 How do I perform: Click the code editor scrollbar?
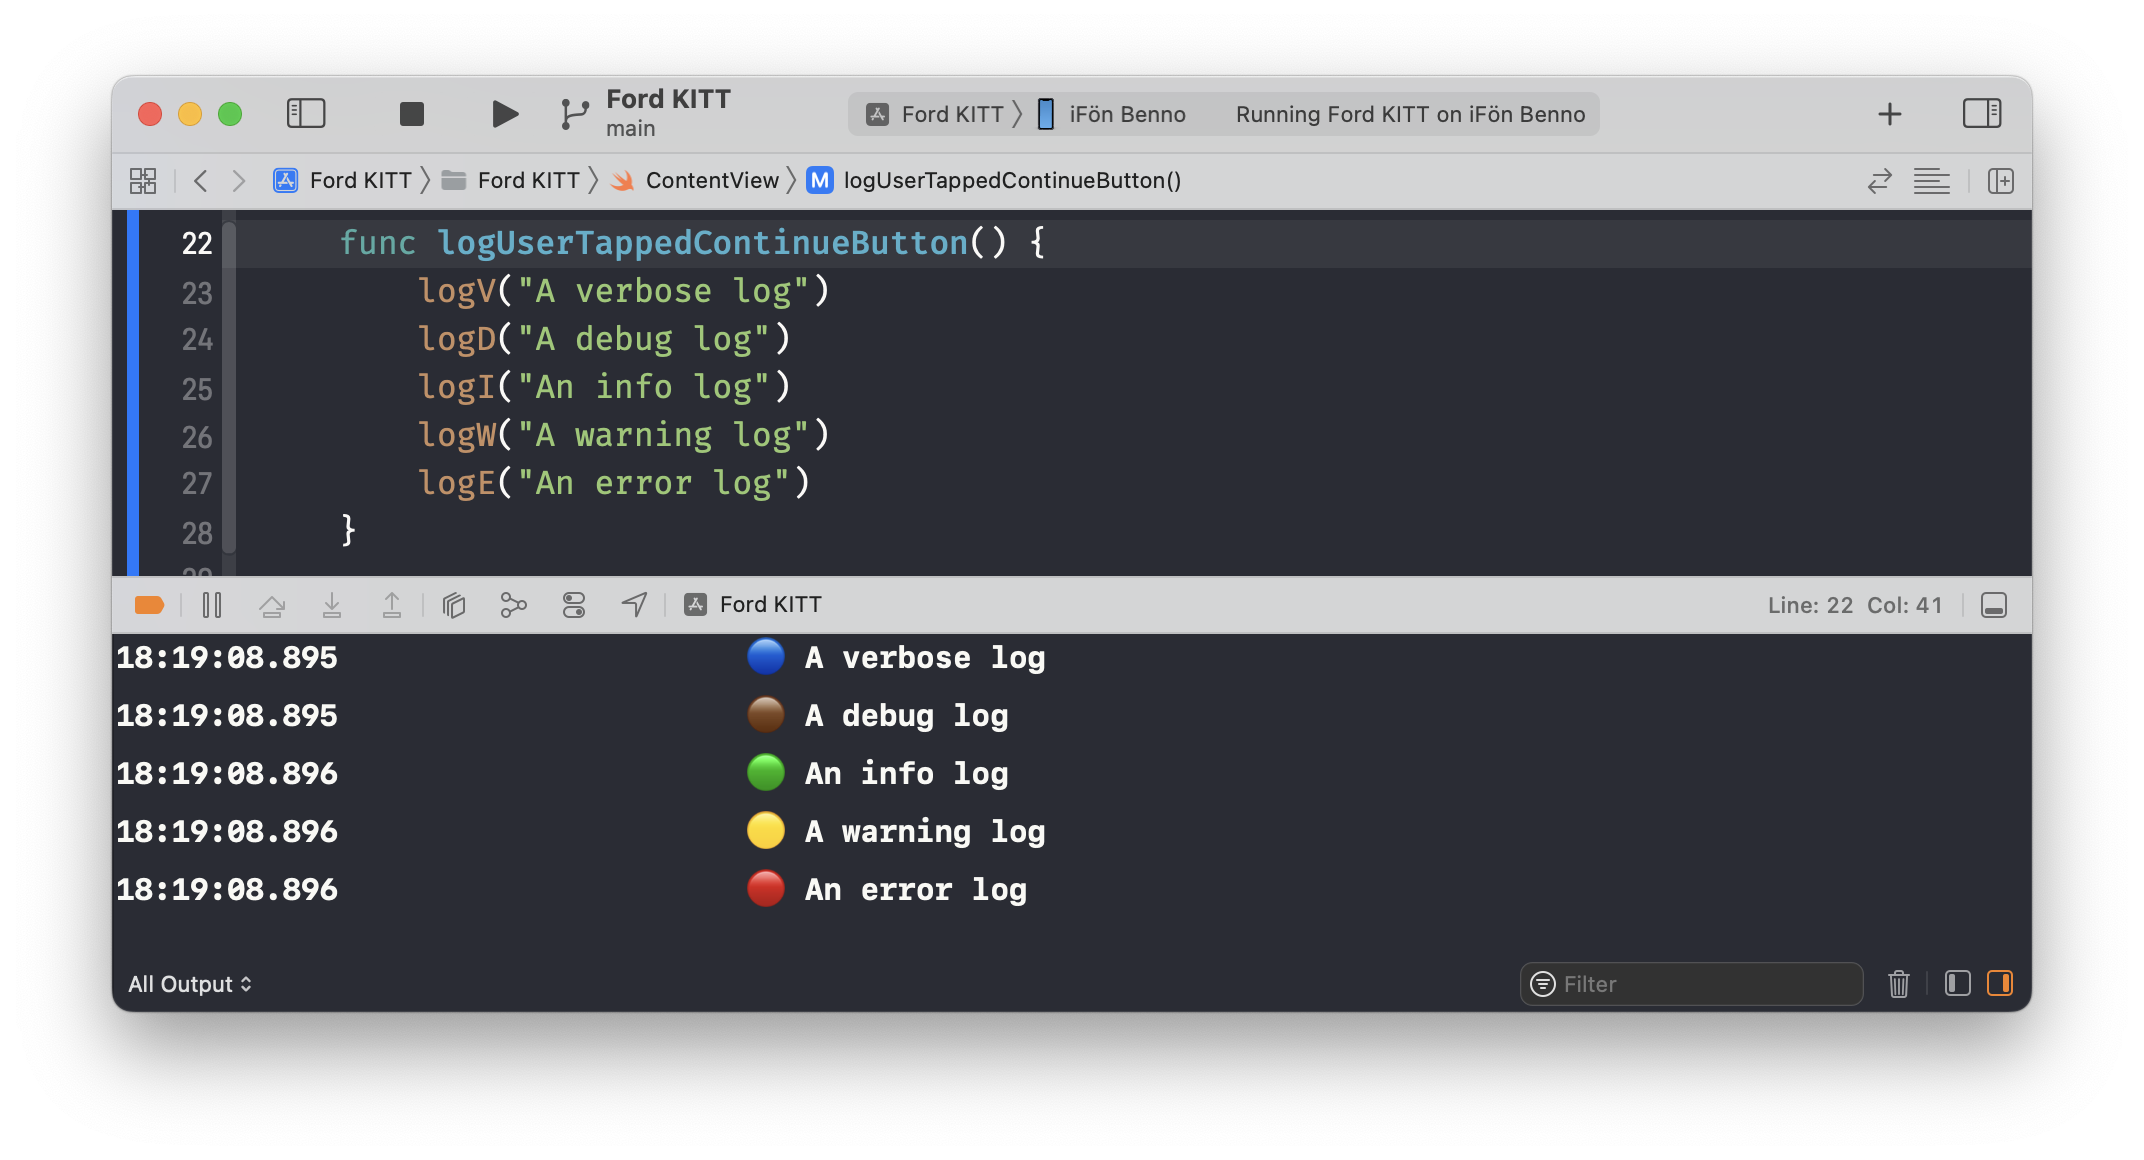(229, 387)
